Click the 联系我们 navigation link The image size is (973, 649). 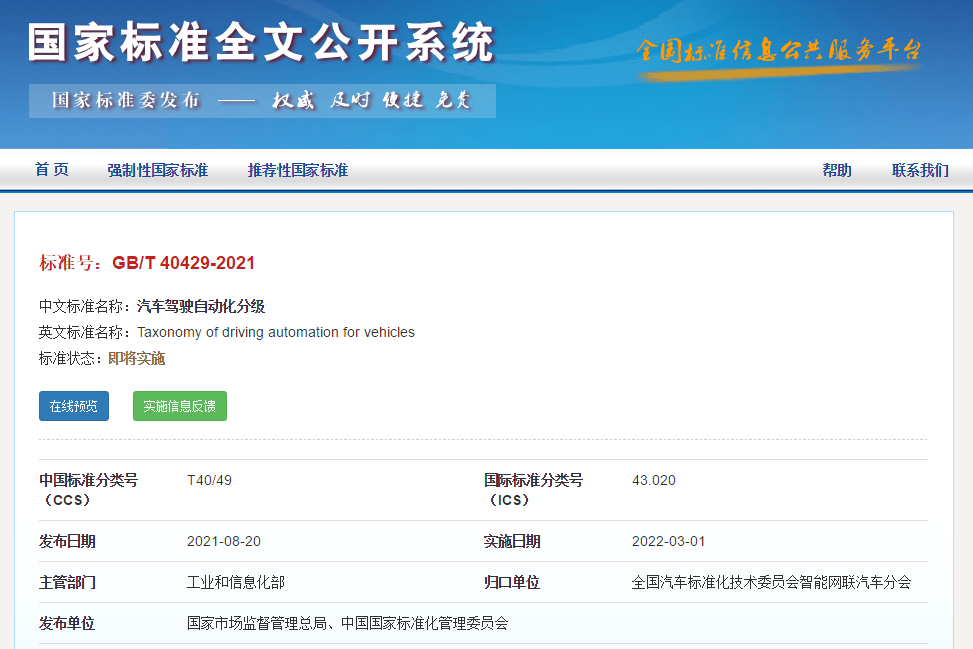[x=920, y=170]
